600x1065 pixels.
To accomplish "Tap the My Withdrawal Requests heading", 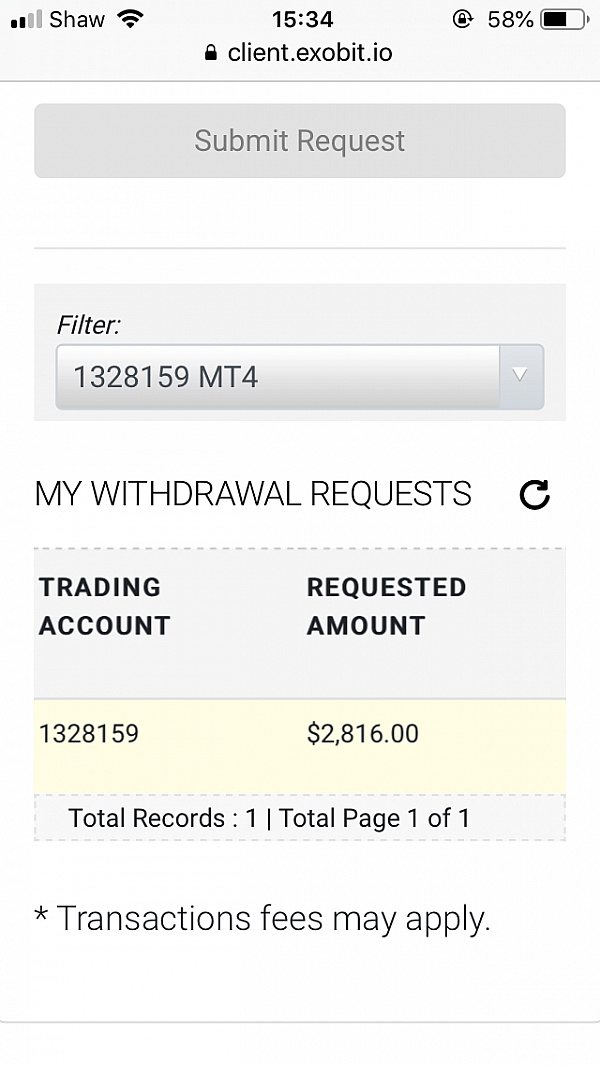I will [x=253, y=494].
